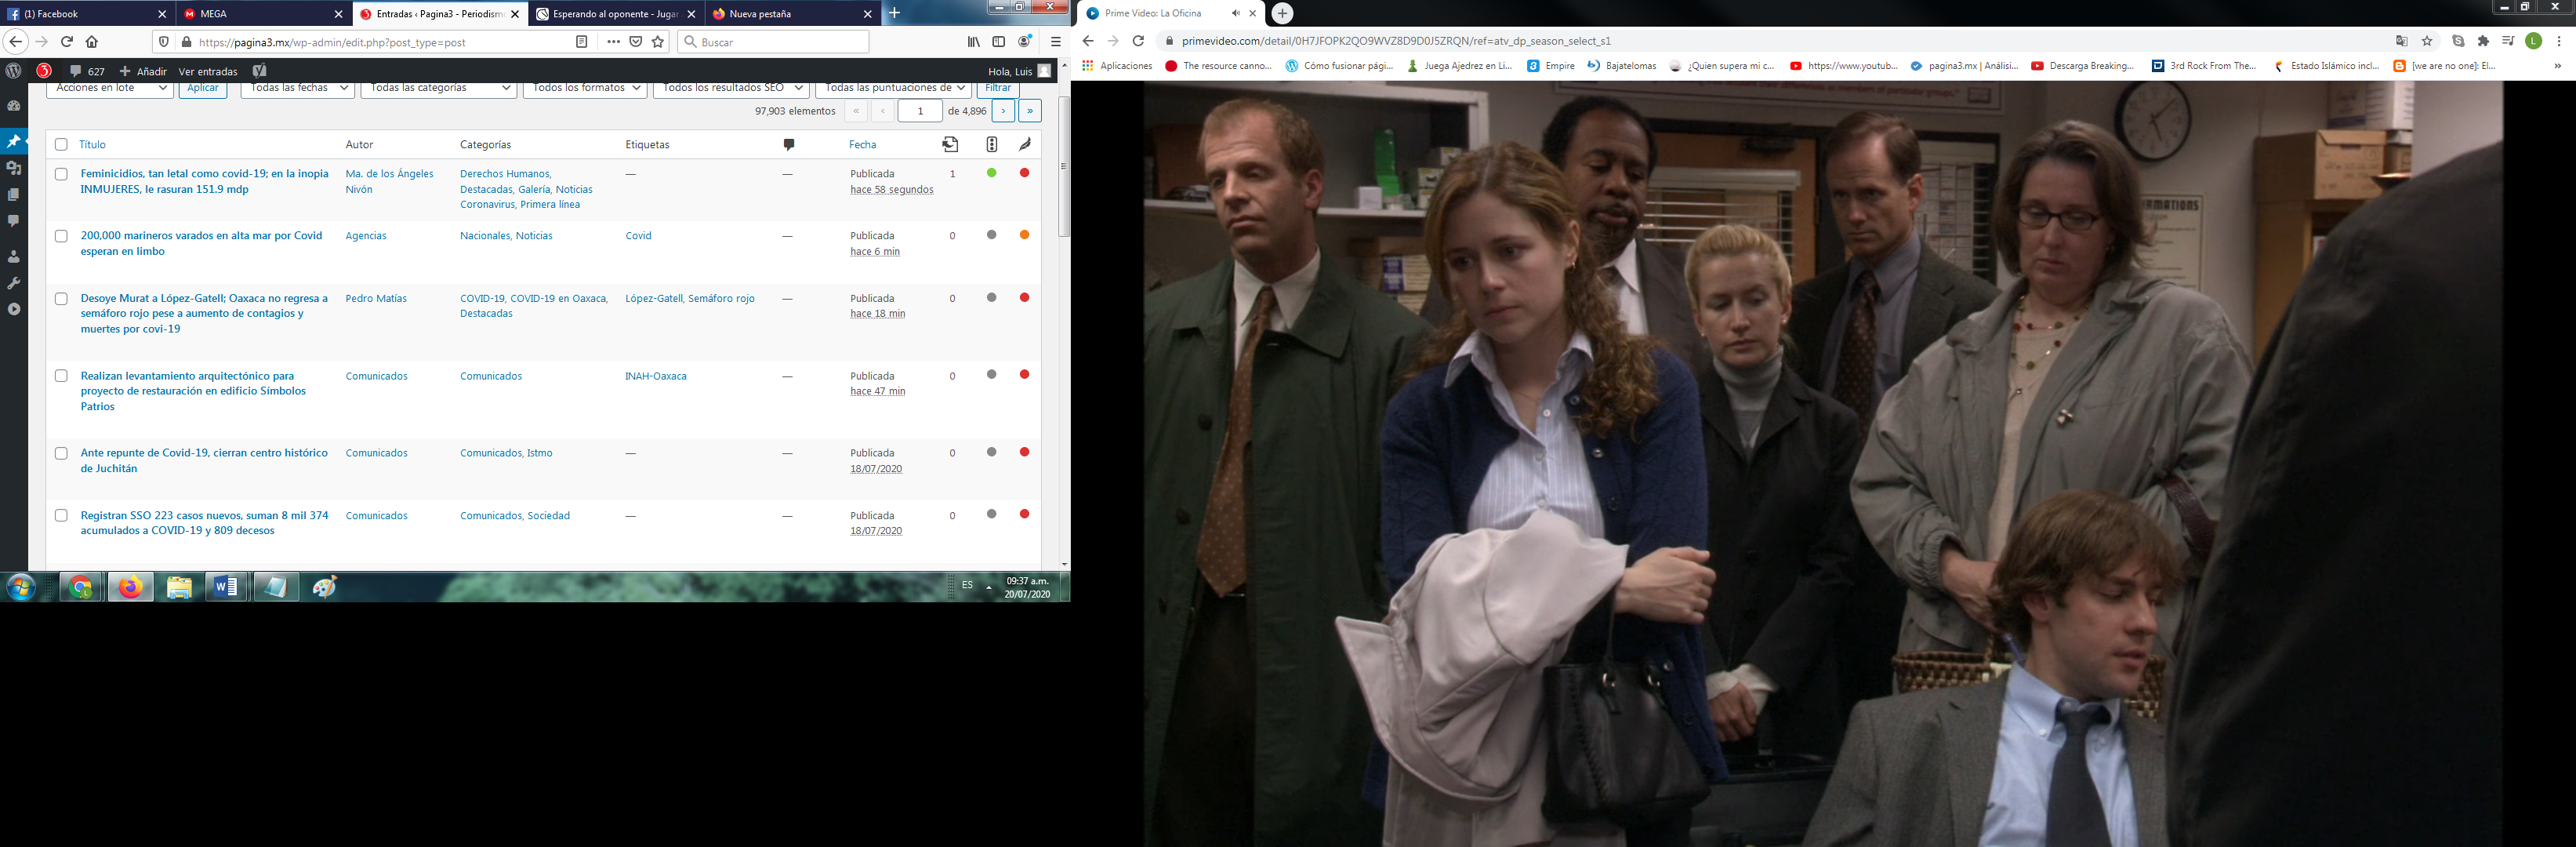Reload the Prime Video page in Chrome
The height and width of the screenshot is (847, 2576).
(1138, 41)
